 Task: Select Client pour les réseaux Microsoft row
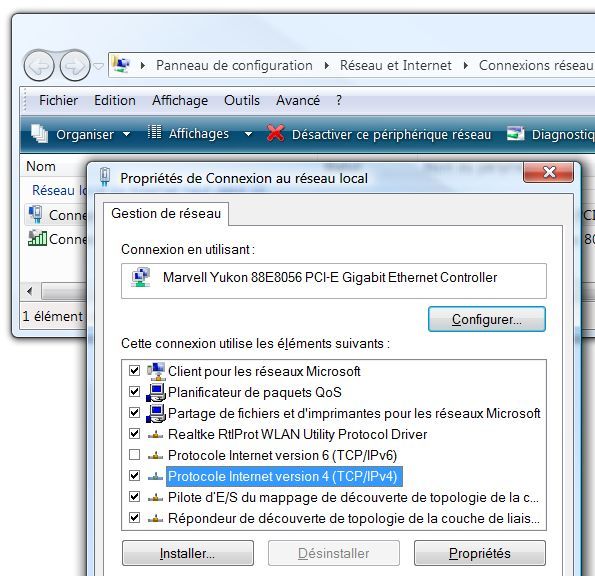click(264, 371)
